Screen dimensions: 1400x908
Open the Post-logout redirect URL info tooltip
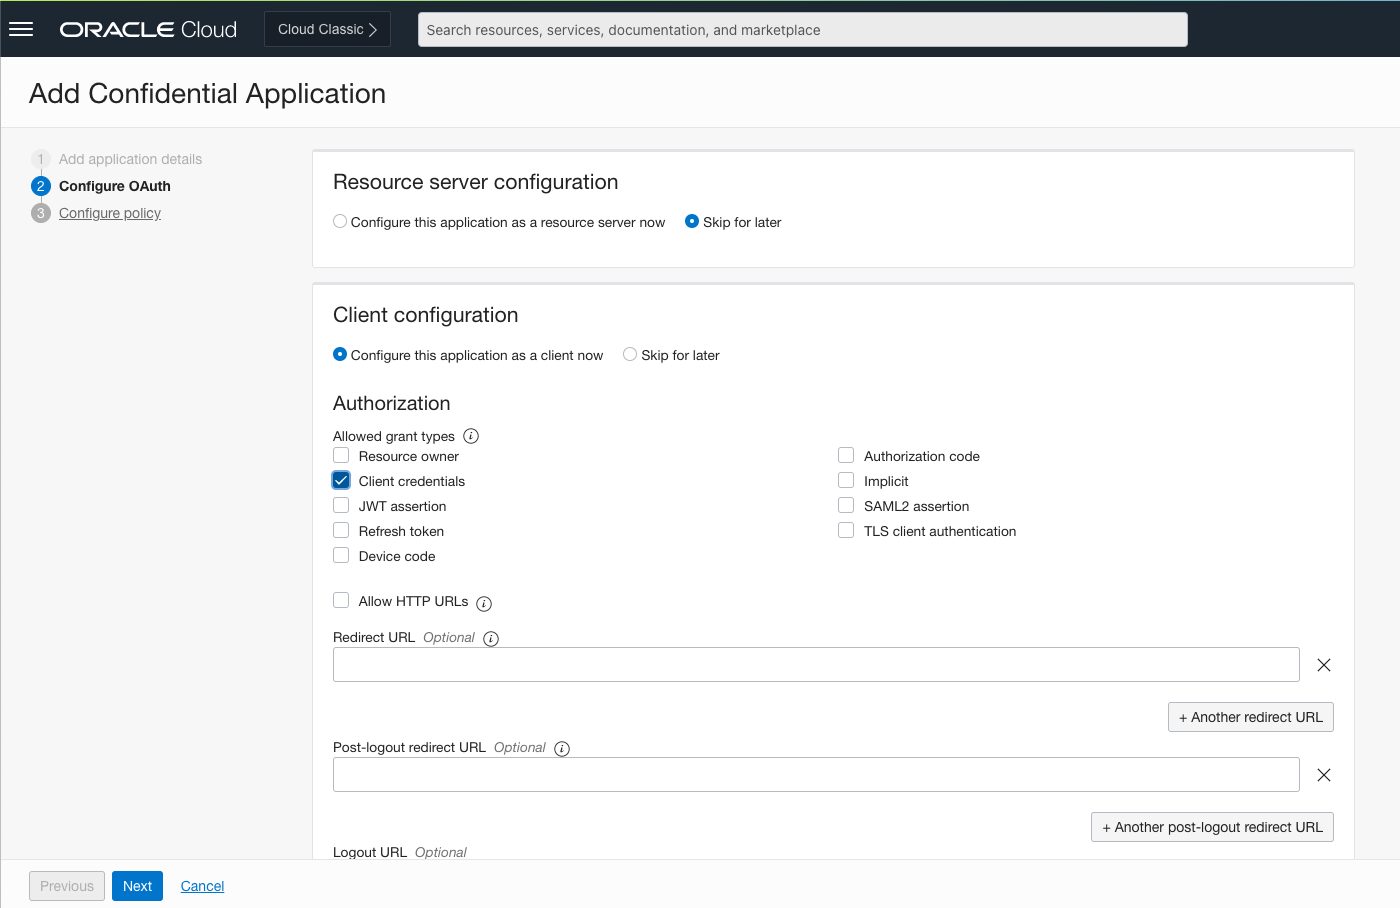[561, 748]
